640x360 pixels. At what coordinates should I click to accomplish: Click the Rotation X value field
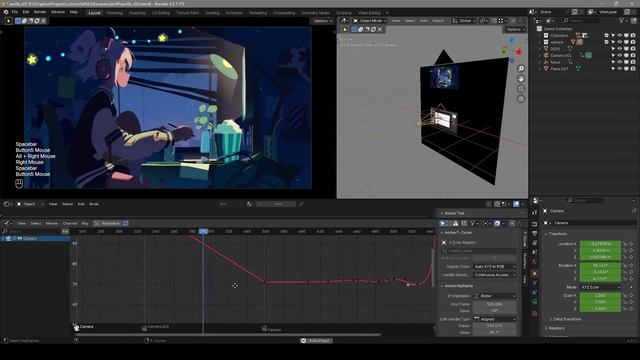point(600,265)
